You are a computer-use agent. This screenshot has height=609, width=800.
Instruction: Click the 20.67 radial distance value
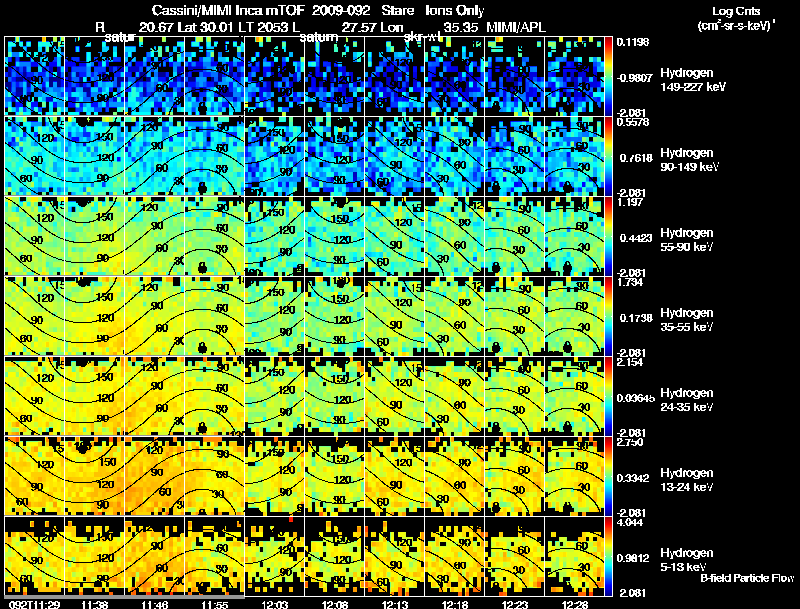click(x=156, y=27)
